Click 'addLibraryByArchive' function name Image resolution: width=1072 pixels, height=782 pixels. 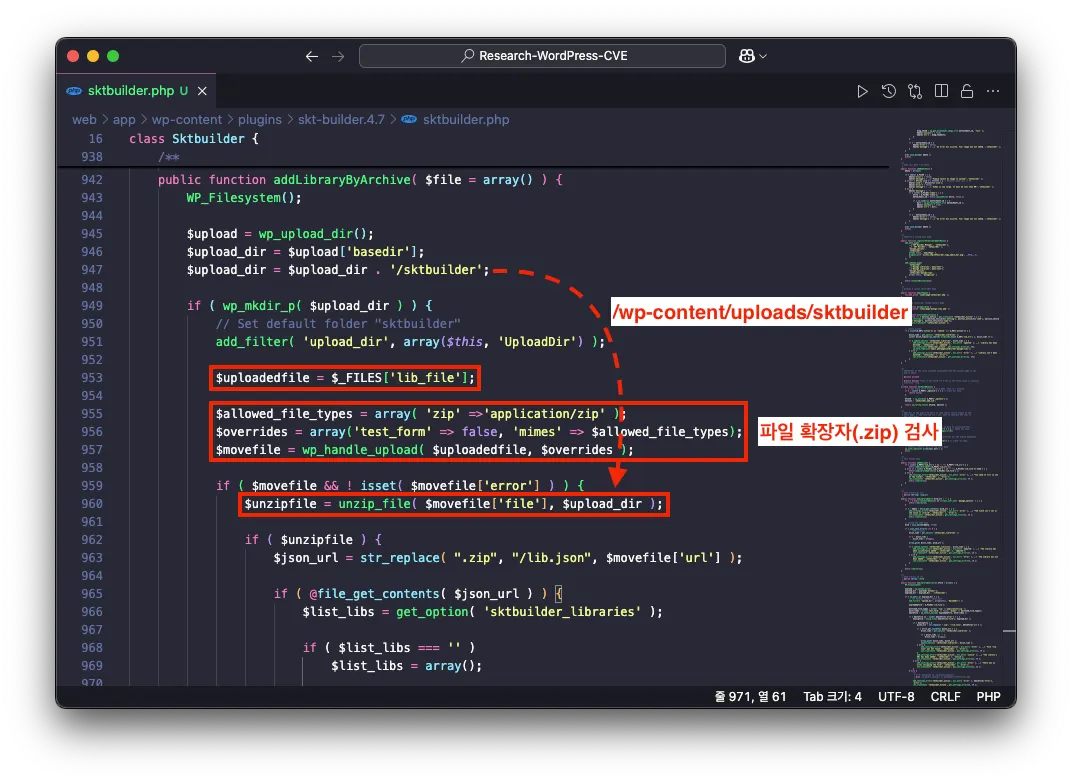pyautogui.click(x=342, y=180)
